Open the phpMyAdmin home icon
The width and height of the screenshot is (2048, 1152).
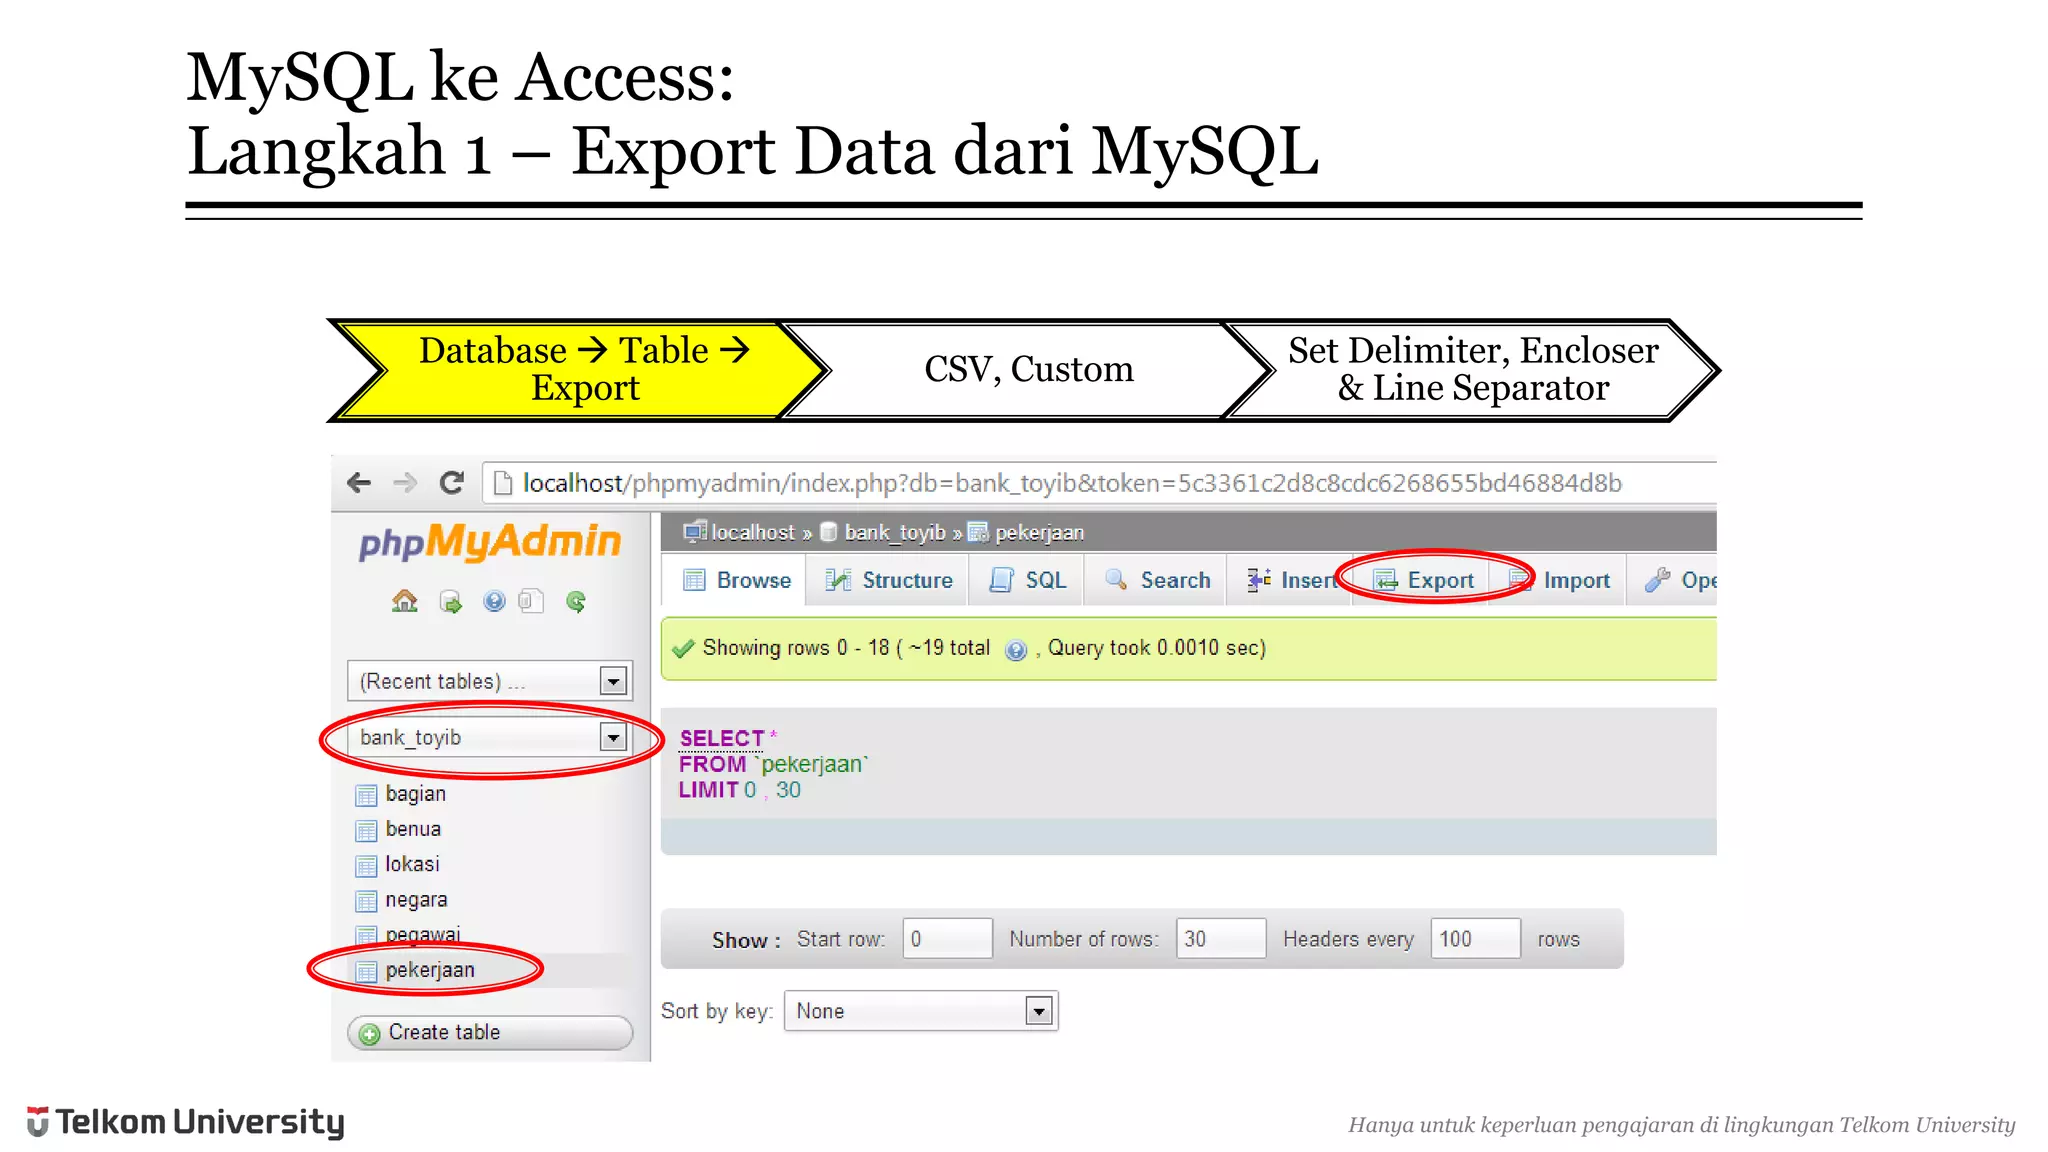click(x=404, y=601)
